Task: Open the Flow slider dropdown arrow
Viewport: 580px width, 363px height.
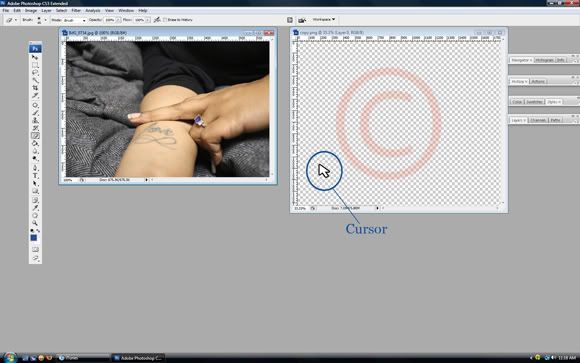Action: (148, 20)
